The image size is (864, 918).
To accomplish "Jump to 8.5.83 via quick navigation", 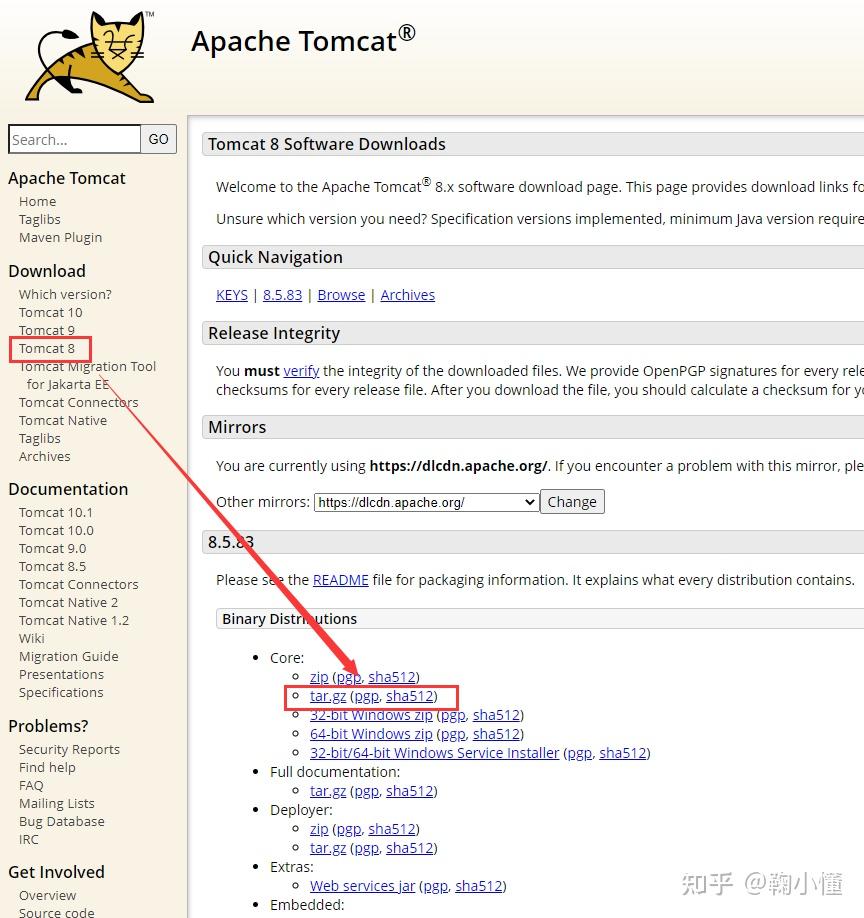I will [283, 295].
